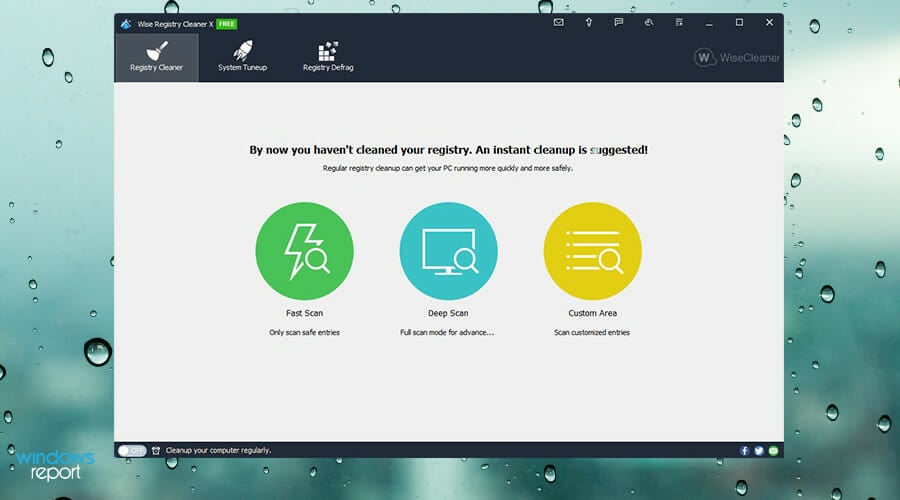Click the green FREE badge
The width and height of the screenshot is (900, 500).
pyautogui.click(x=226, y=24)
